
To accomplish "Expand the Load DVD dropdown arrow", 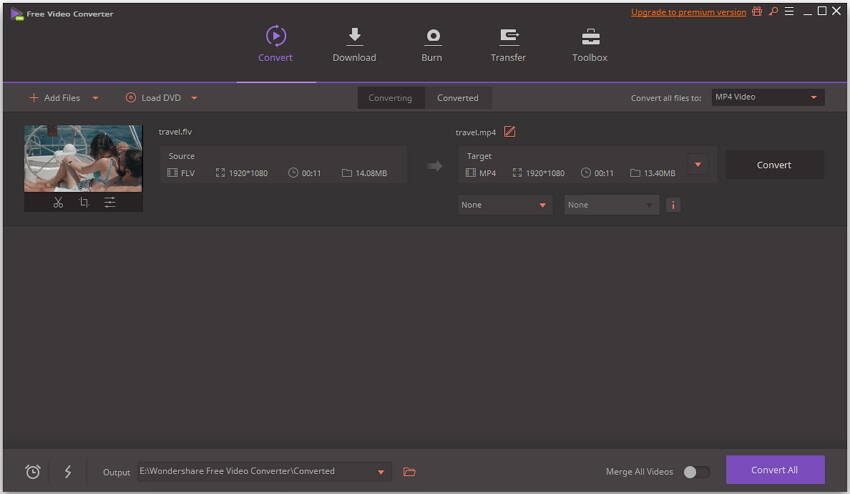I will [x=194, y=98].
